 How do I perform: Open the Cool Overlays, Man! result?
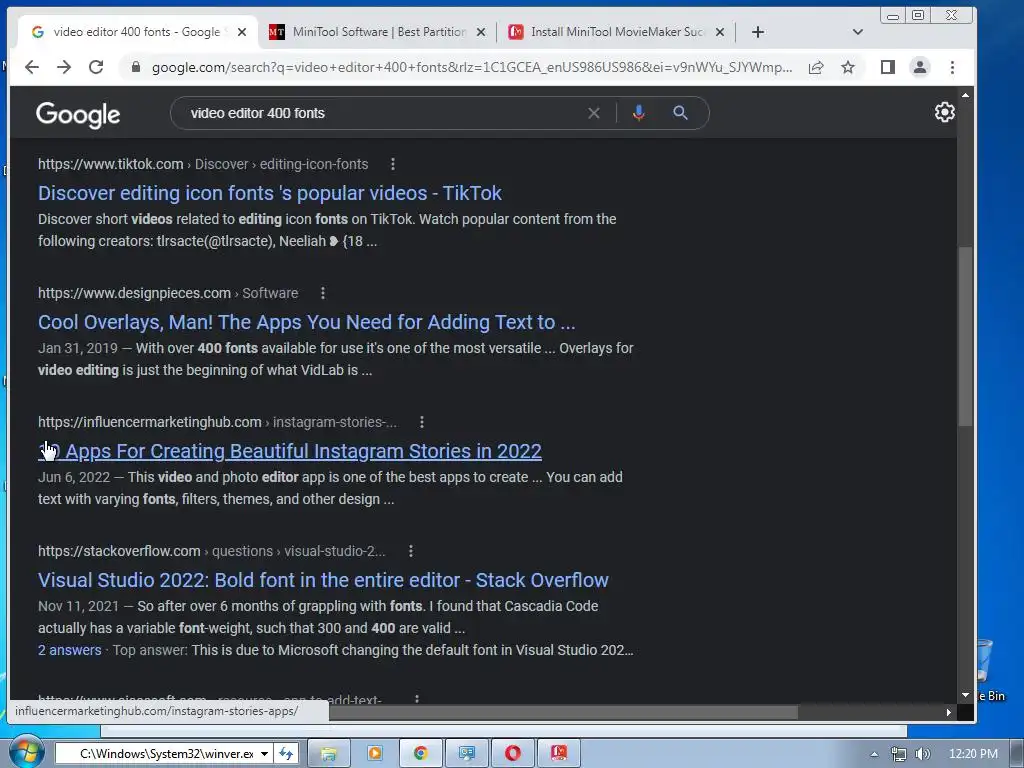[x=306, y=322]
